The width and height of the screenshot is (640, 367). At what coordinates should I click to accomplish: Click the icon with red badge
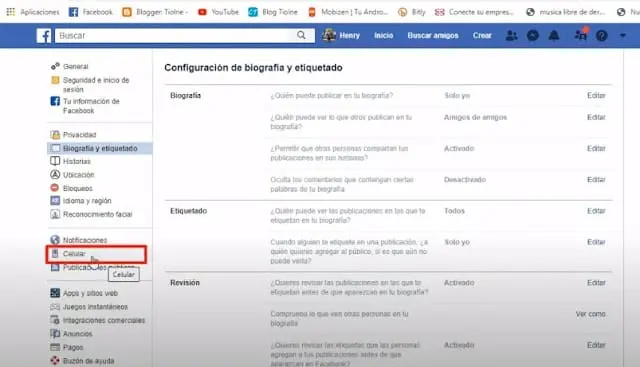point(580,35)
